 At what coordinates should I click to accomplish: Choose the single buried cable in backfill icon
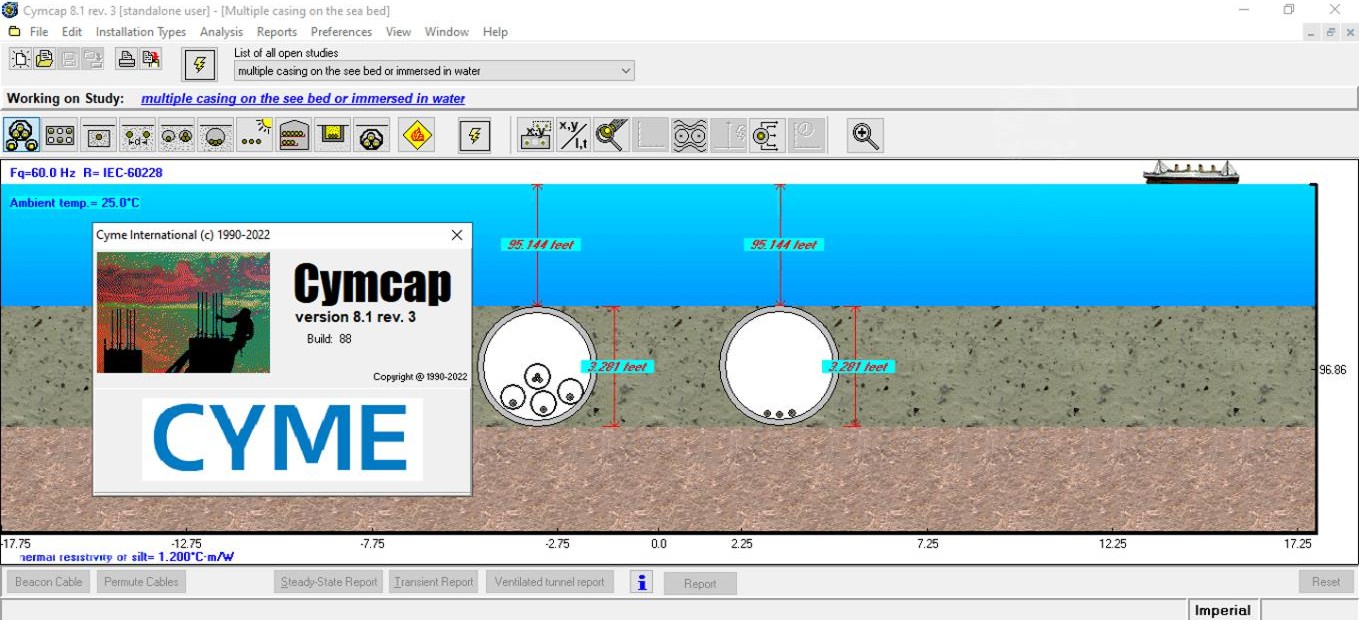tap(99, 135)
